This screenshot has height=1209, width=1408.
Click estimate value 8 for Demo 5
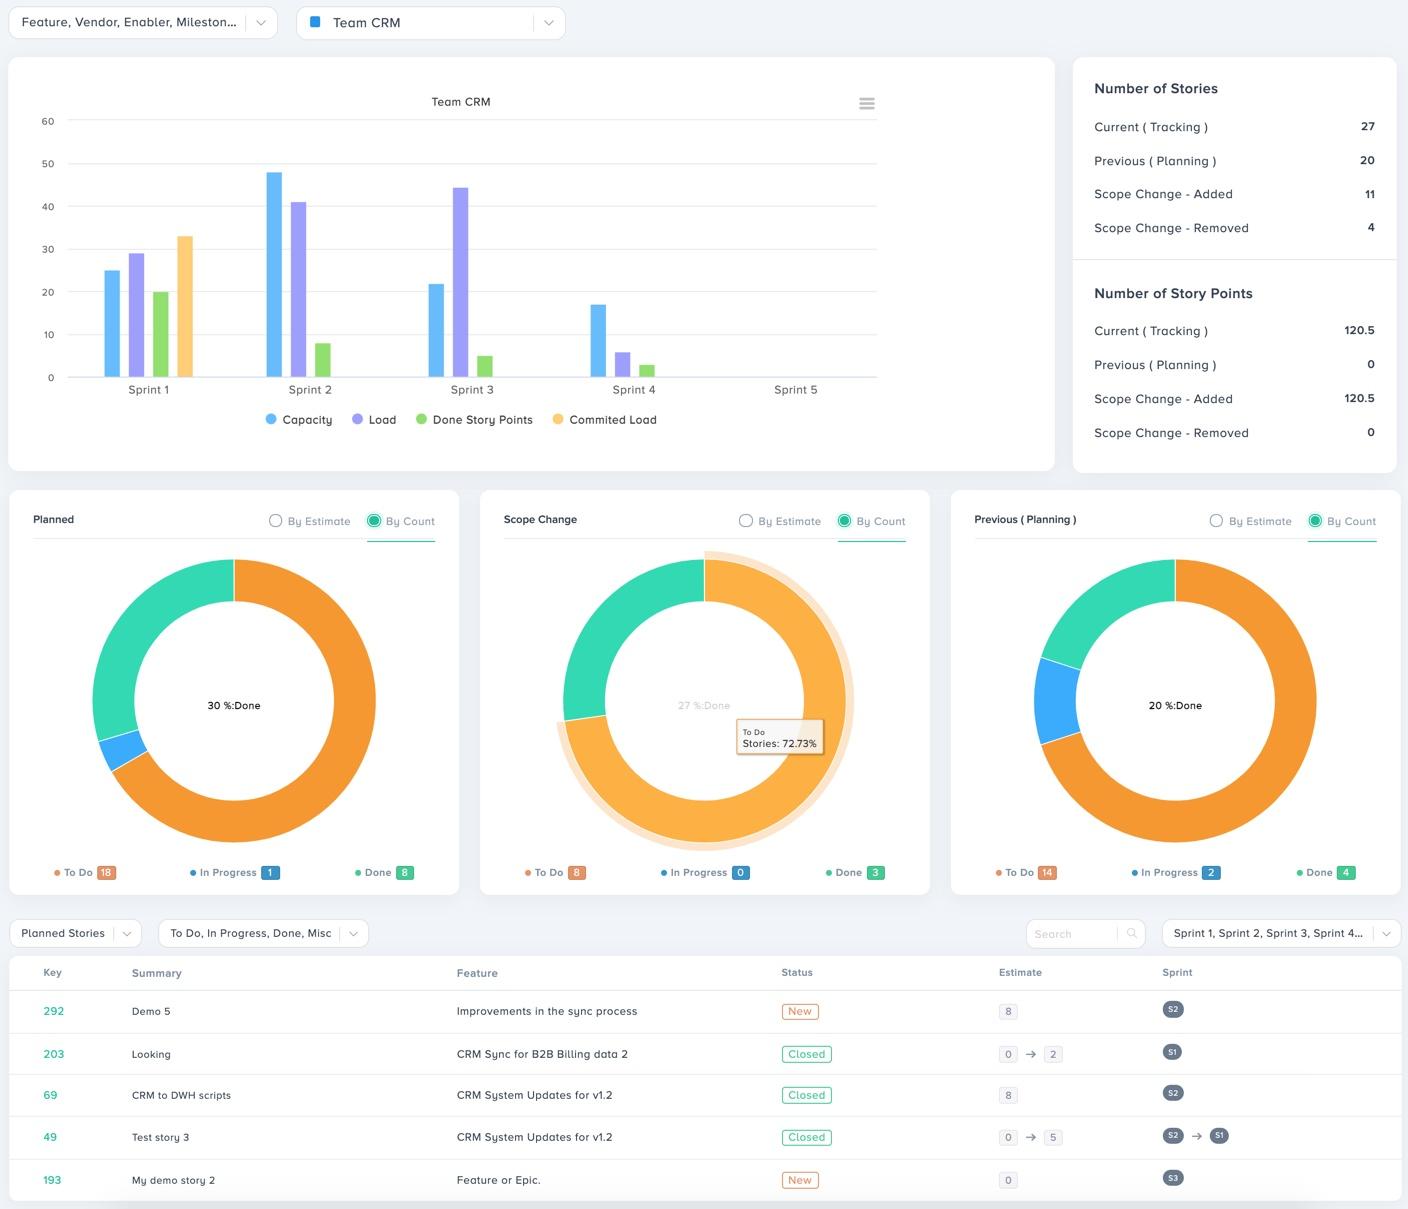coord(1008,1011)
